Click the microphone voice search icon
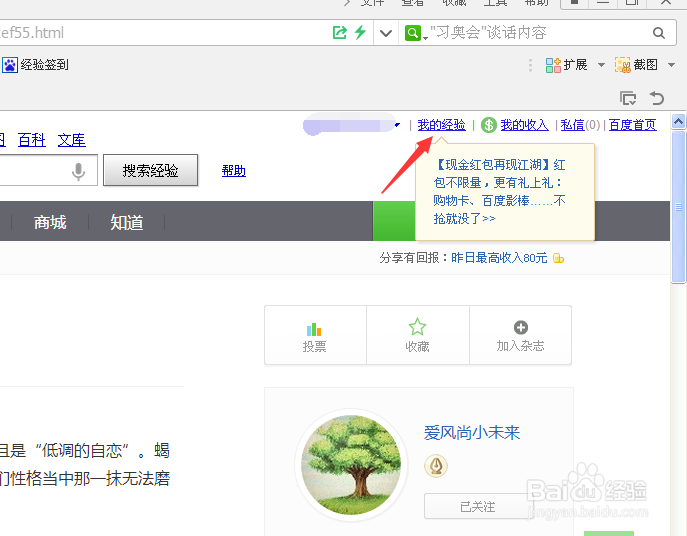Viewport: 687px width, 536px height. pyautogui.click(x=78, y=171)
